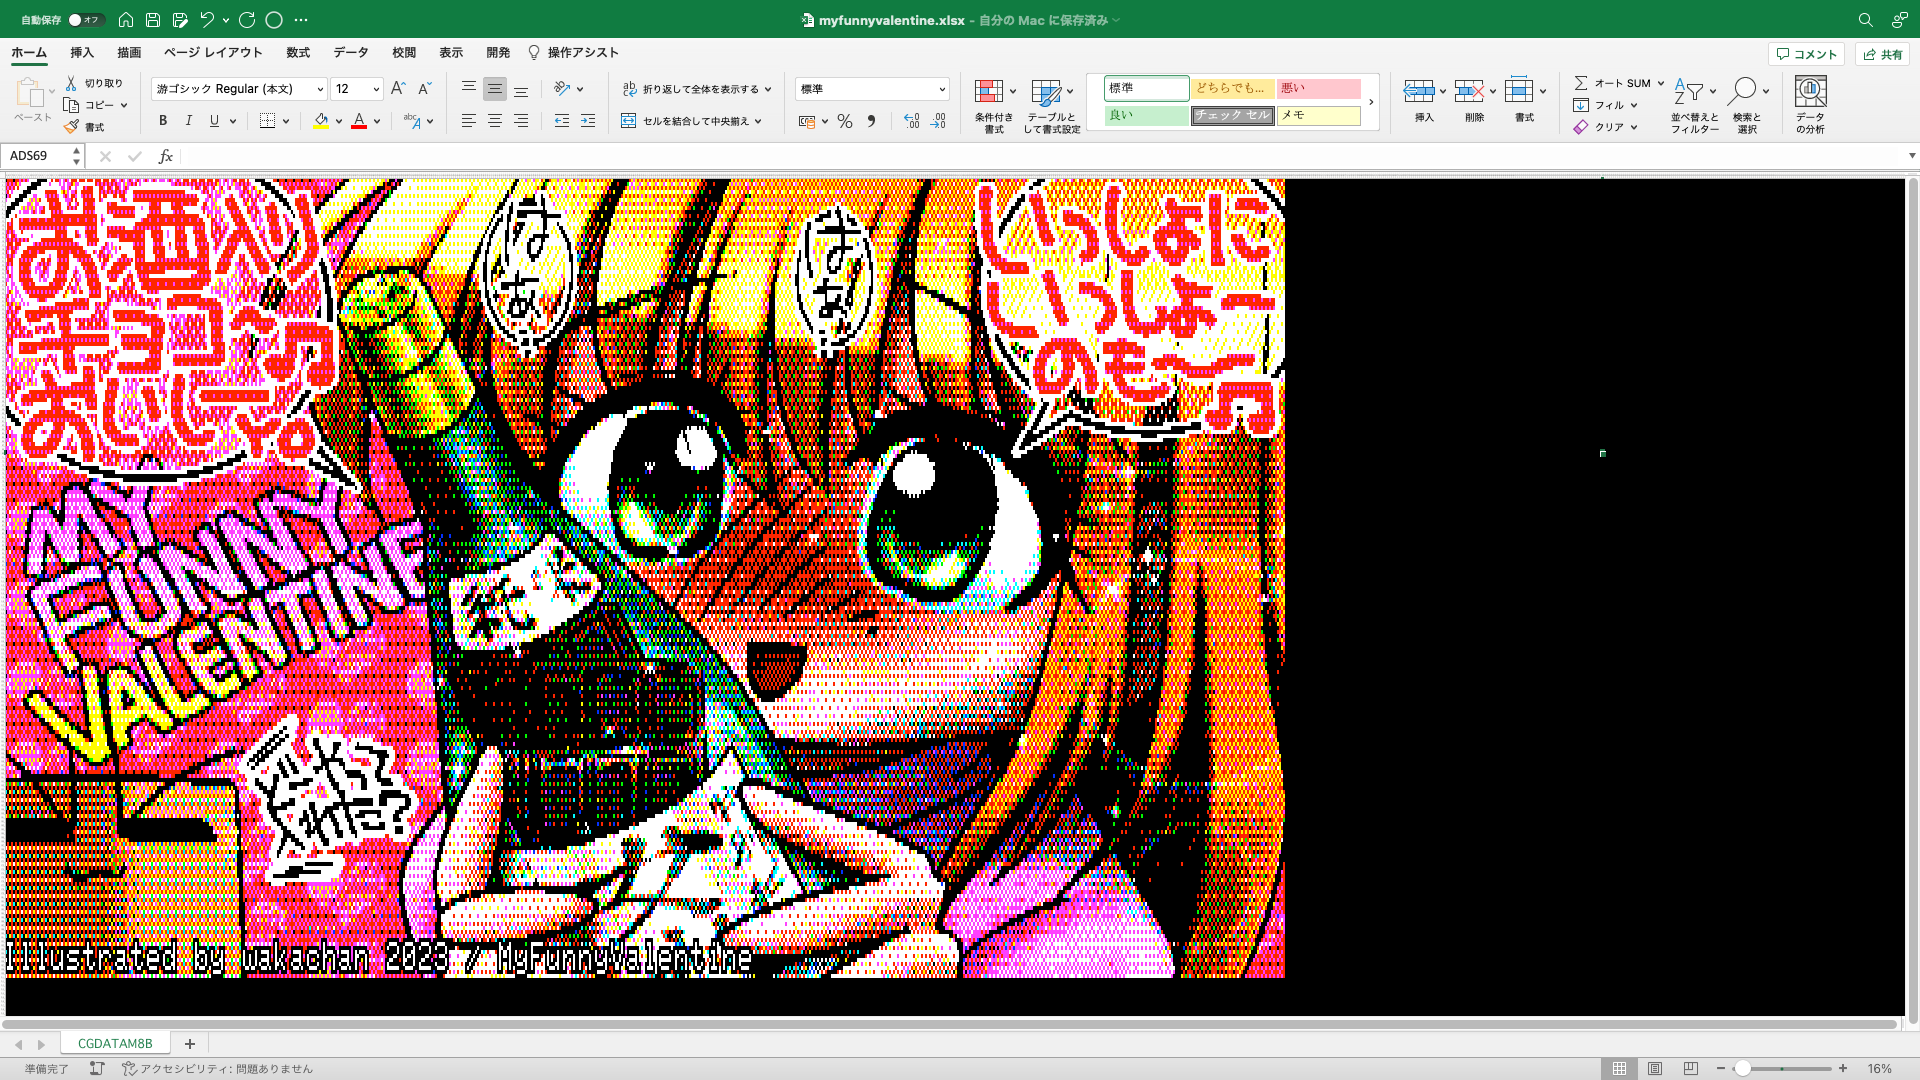Toggle center text alignment
Image resolution: width=1920 pixels, height=1080 pixels.
[495, 121]
